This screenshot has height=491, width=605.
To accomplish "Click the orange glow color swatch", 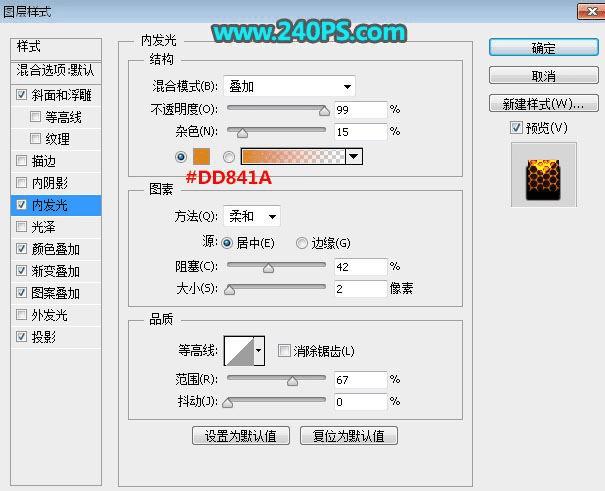I will [x=201, y=157].
